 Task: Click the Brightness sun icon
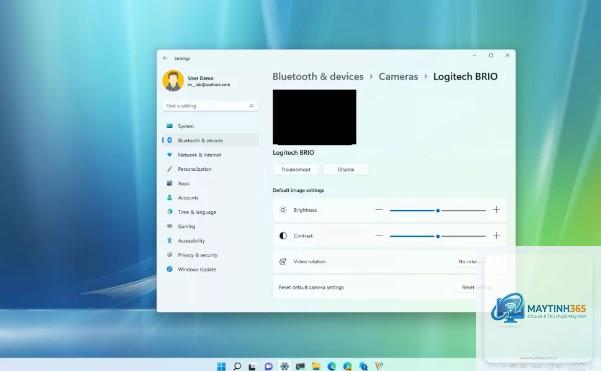283,210
